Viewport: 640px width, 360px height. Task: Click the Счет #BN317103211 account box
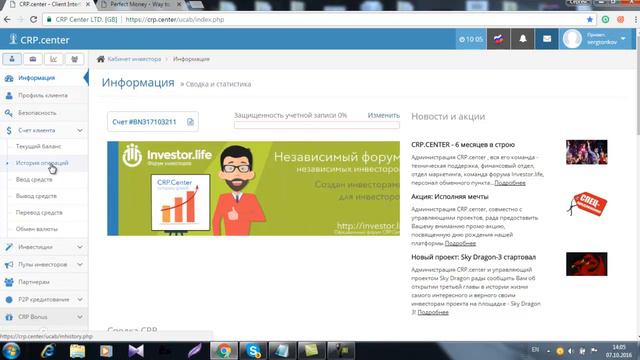153,122
